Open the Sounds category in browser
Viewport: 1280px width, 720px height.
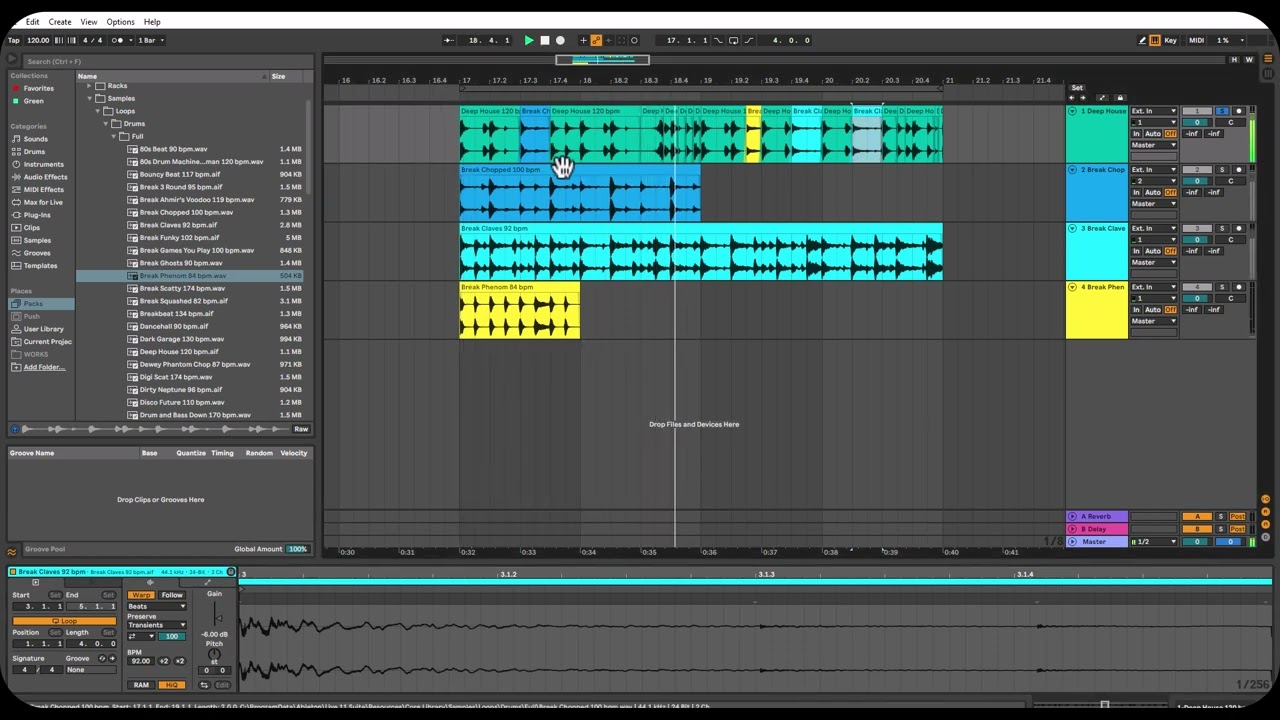click(36, 139)
